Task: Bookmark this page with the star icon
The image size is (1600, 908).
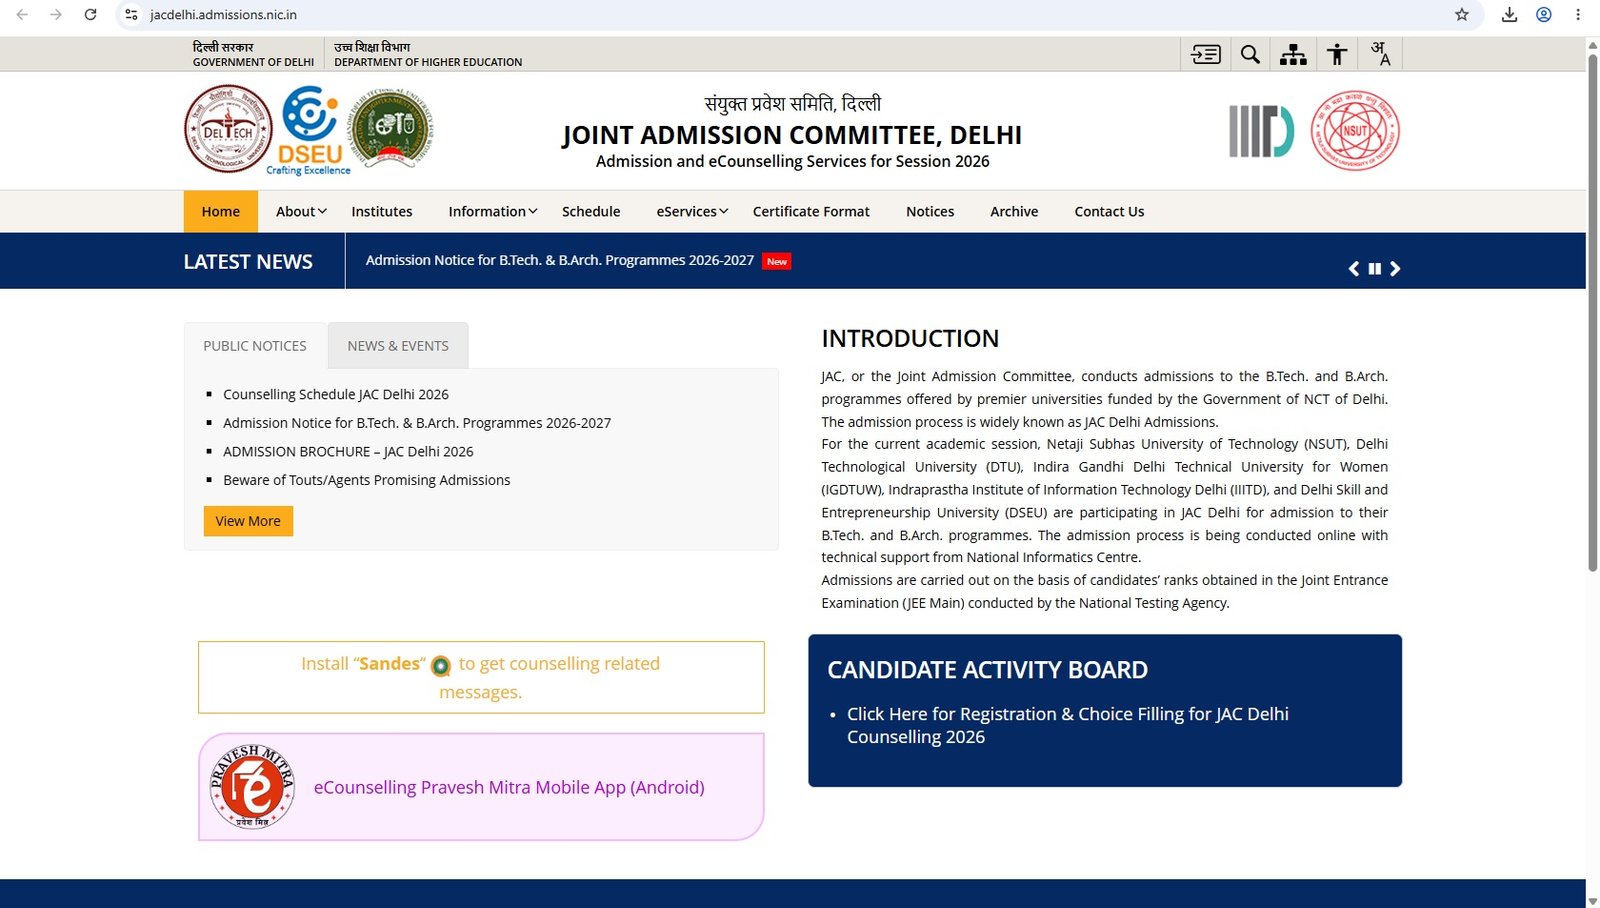Action: 1462,15
